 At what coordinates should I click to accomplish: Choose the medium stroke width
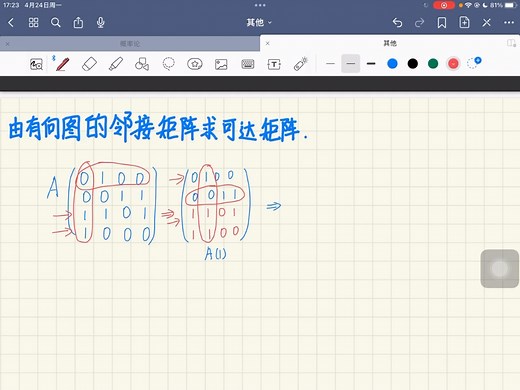[x=351, y=63]
